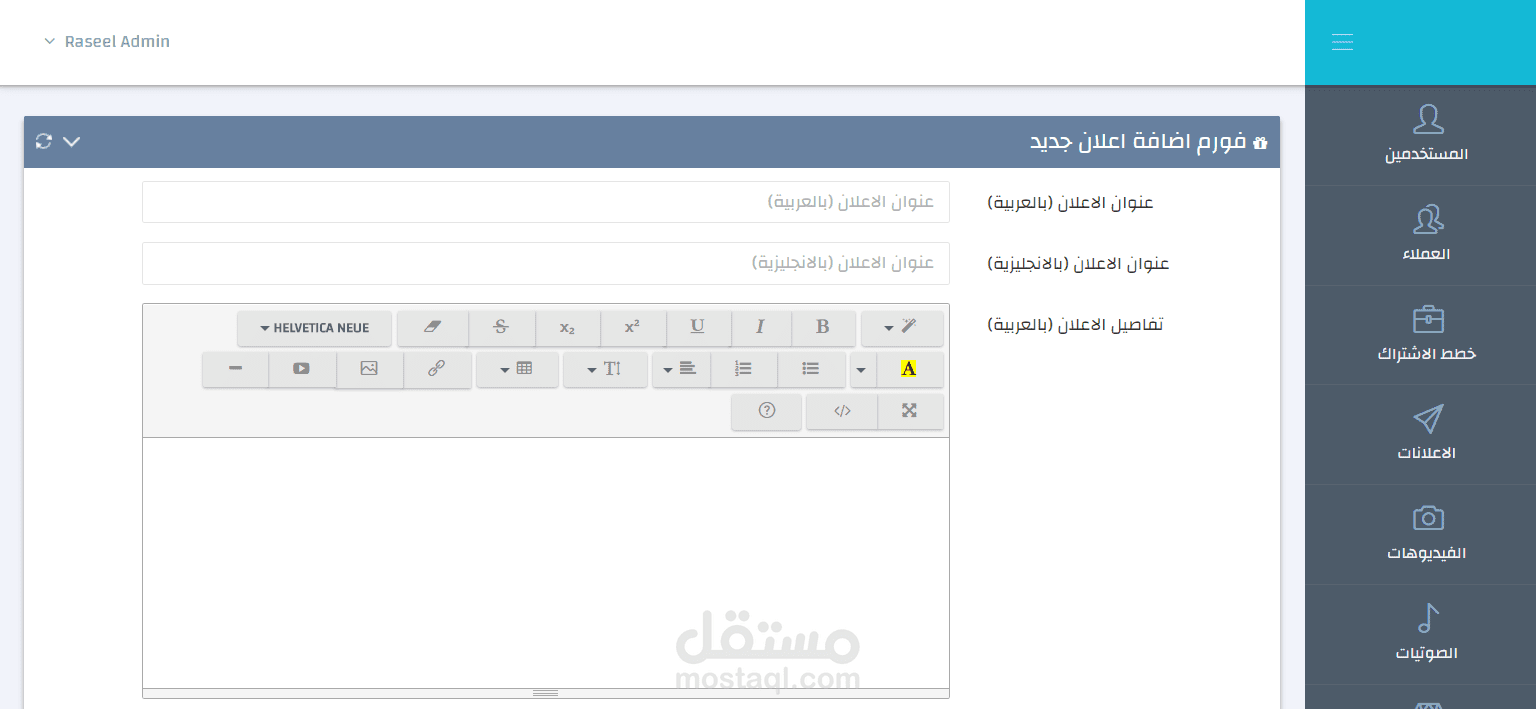Image resolution: width=1536 pixels, height=709 pixels.
Task: Toggle the sidebar hamburger menu
Action: (x=1342, y=42)
